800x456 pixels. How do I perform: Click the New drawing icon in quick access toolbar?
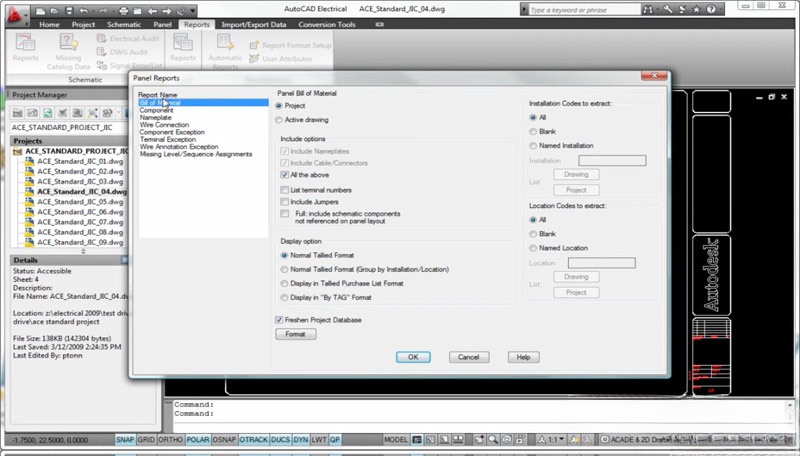pyautogui.click(x=41, y=10)
